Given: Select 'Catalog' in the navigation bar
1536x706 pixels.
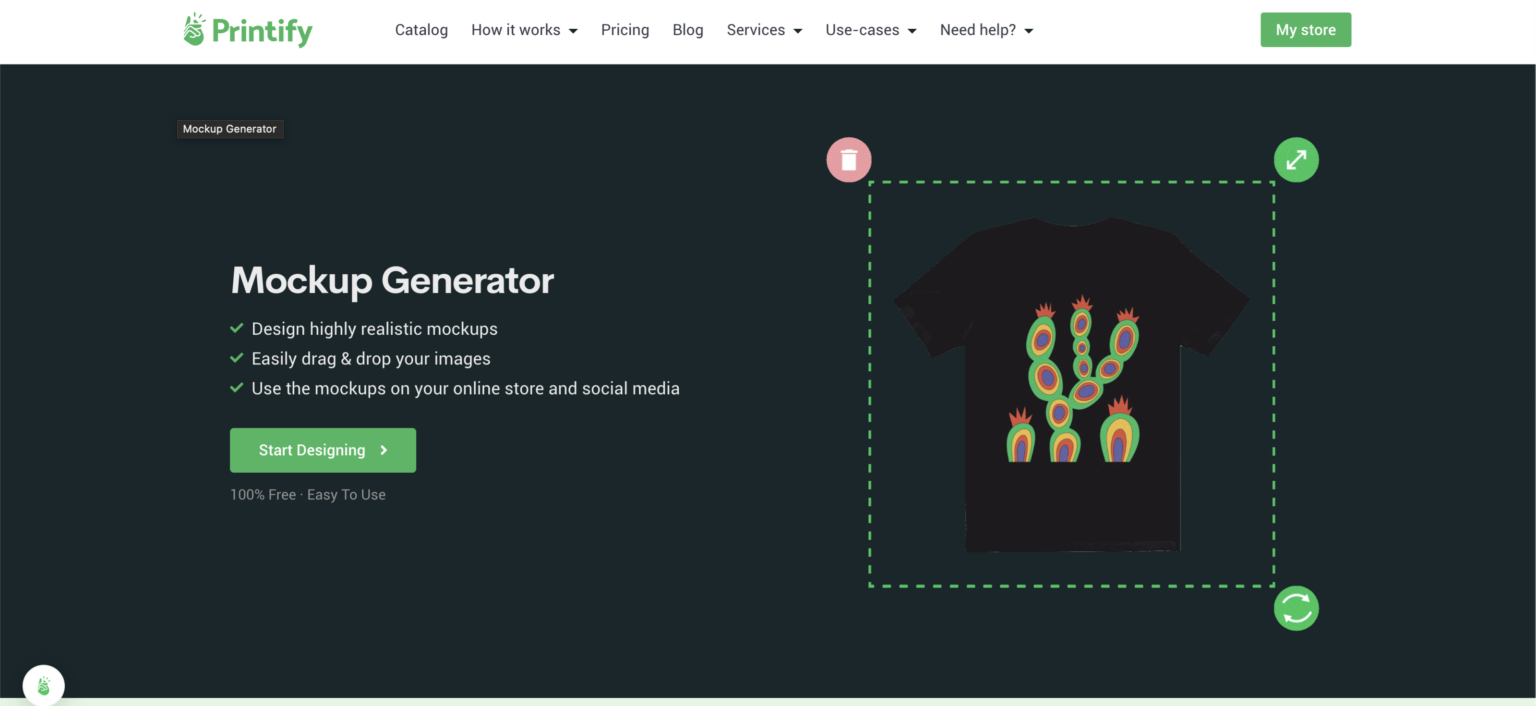Looking at the screenshot, I should [421, 30].
